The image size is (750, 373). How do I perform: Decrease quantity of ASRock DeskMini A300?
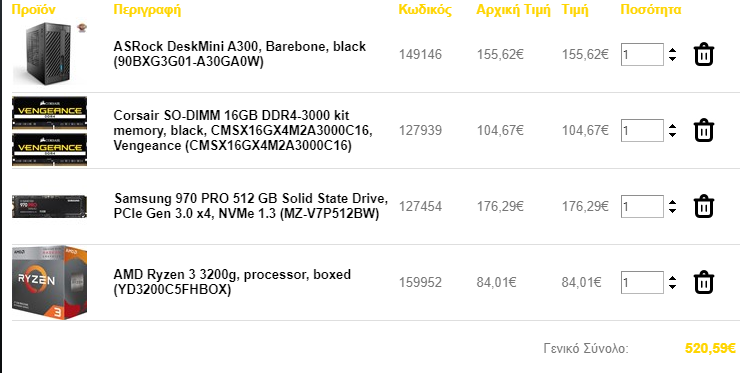pos(673,59)
